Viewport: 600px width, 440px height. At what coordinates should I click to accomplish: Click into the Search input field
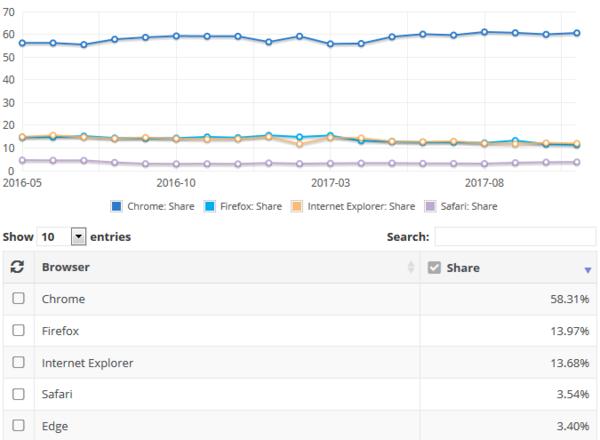pyautogui.click(x=515, y=237)
